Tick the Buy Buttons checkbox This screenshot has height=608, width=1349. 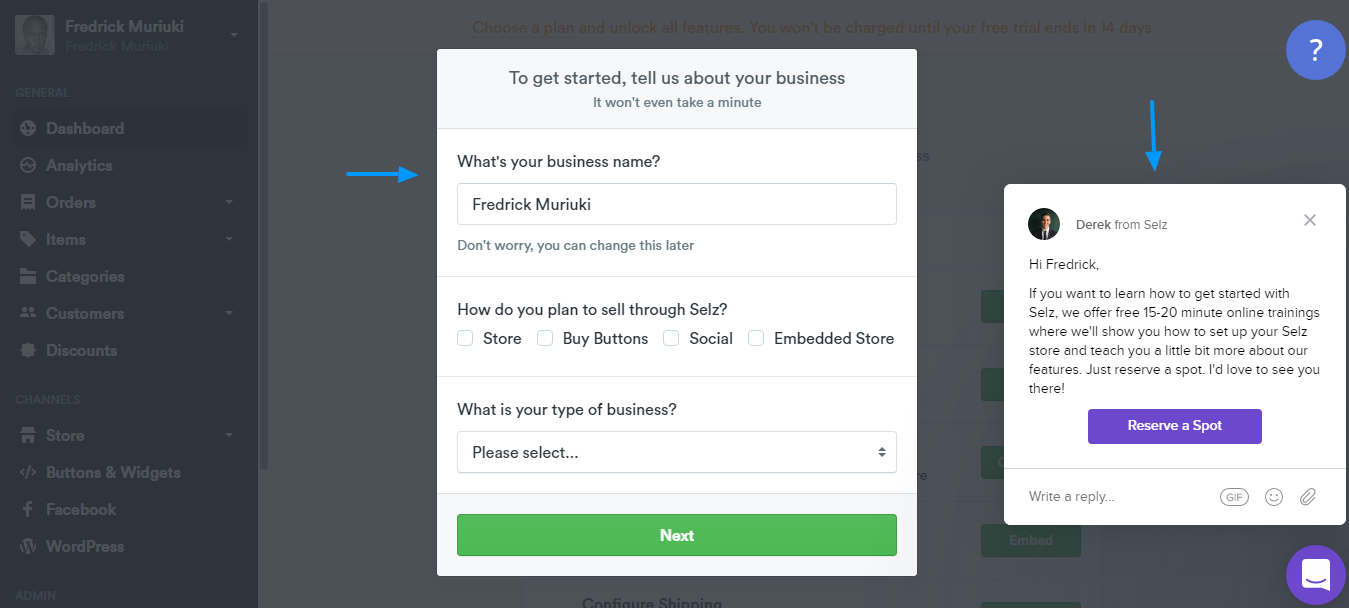(x=545, y=338)
